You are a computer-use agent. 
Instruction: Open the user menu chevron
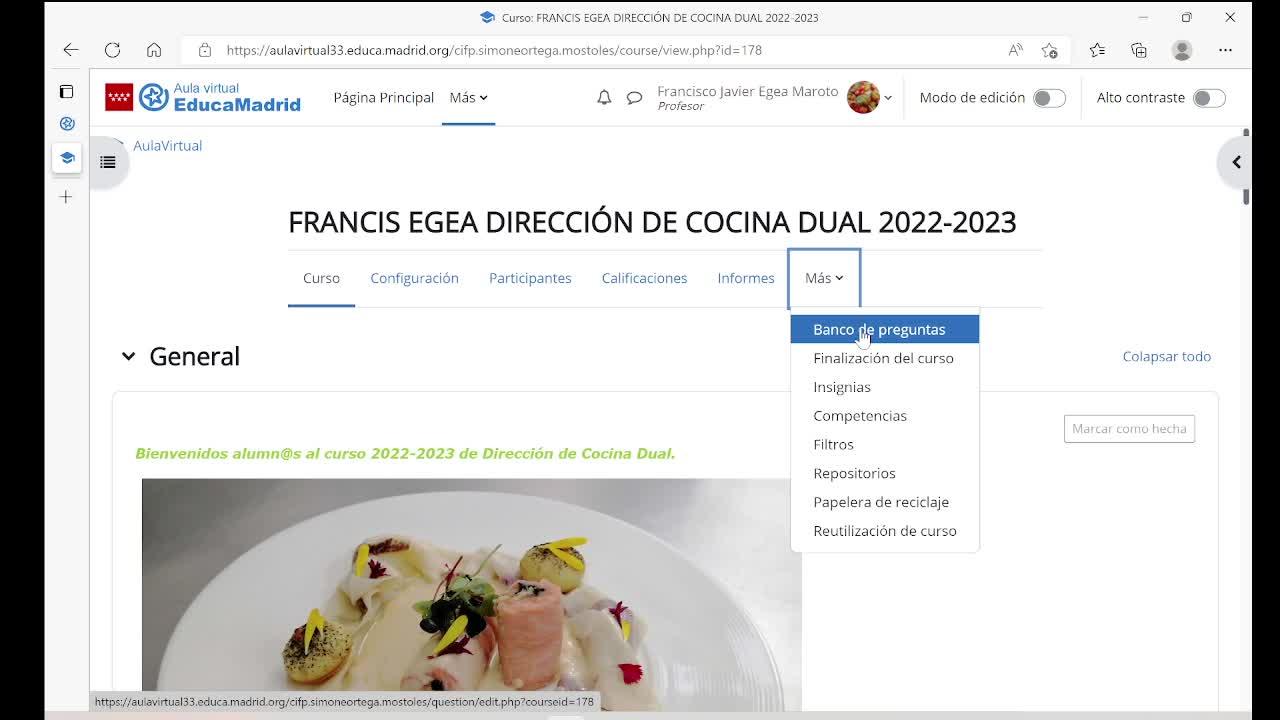point(888,98)
